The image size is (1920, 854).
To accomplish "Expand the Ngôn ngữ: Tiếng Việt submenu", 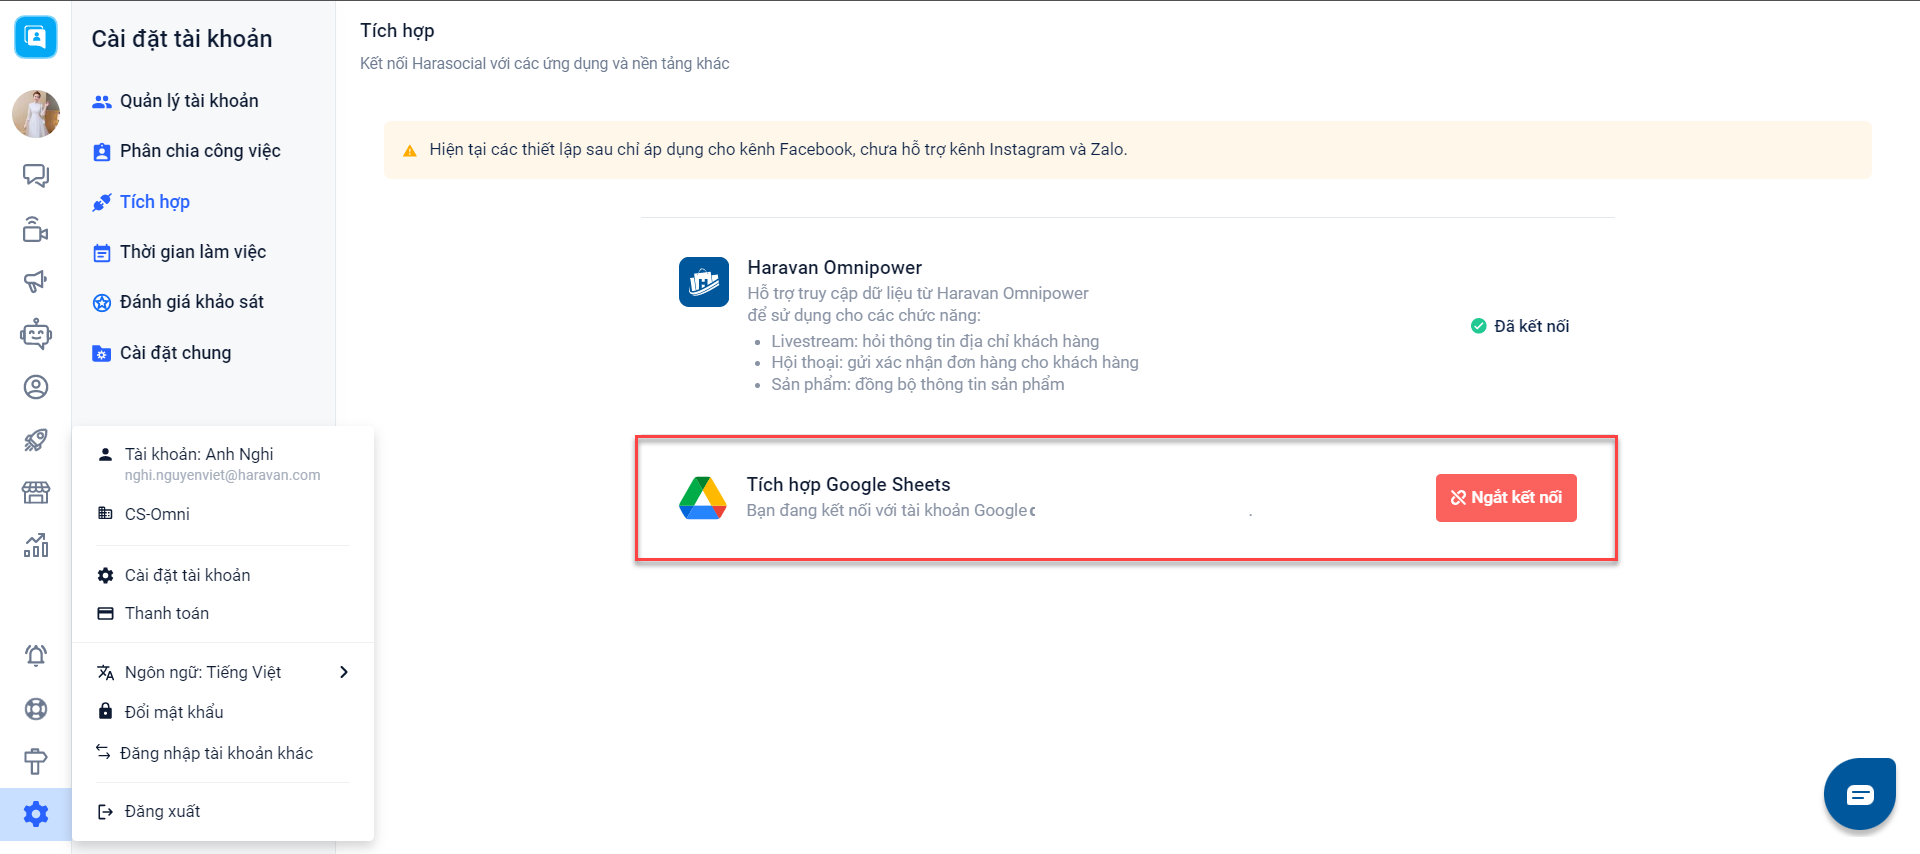I will (223, 672).
